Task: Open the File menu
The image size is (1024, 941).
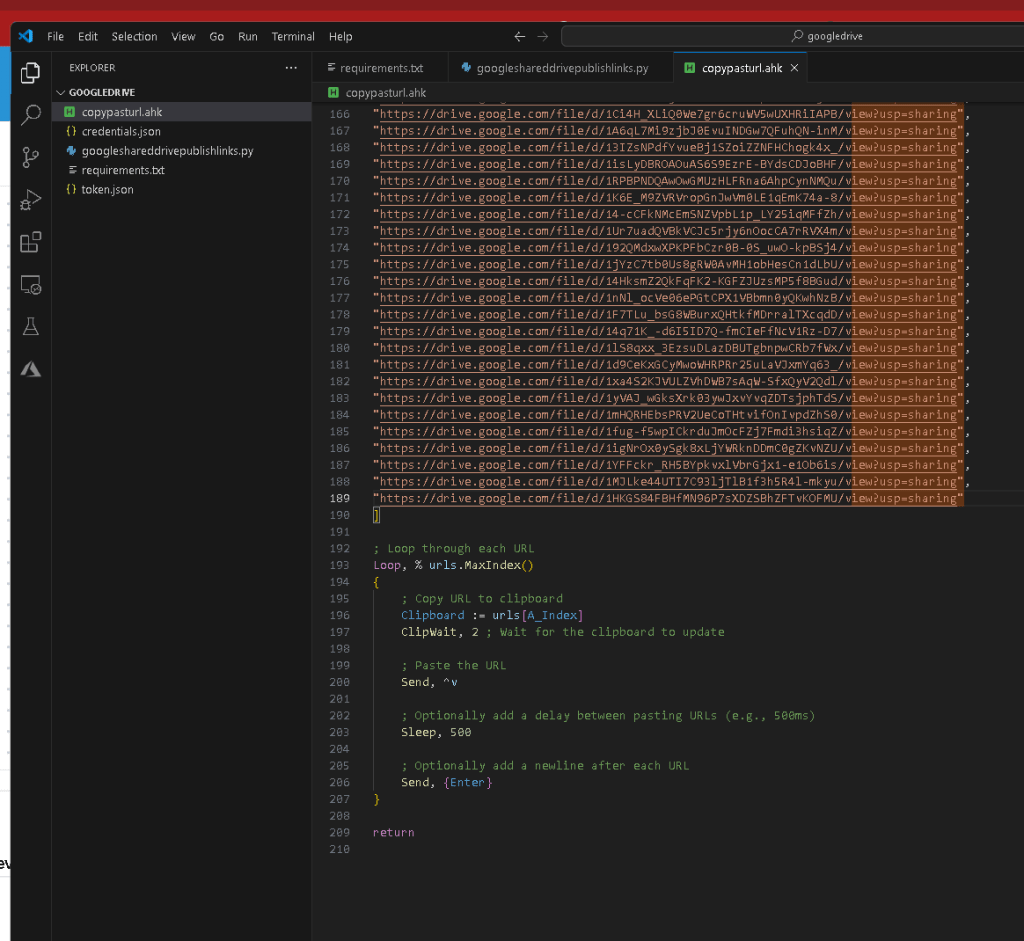Action: [x=56, y=37]
